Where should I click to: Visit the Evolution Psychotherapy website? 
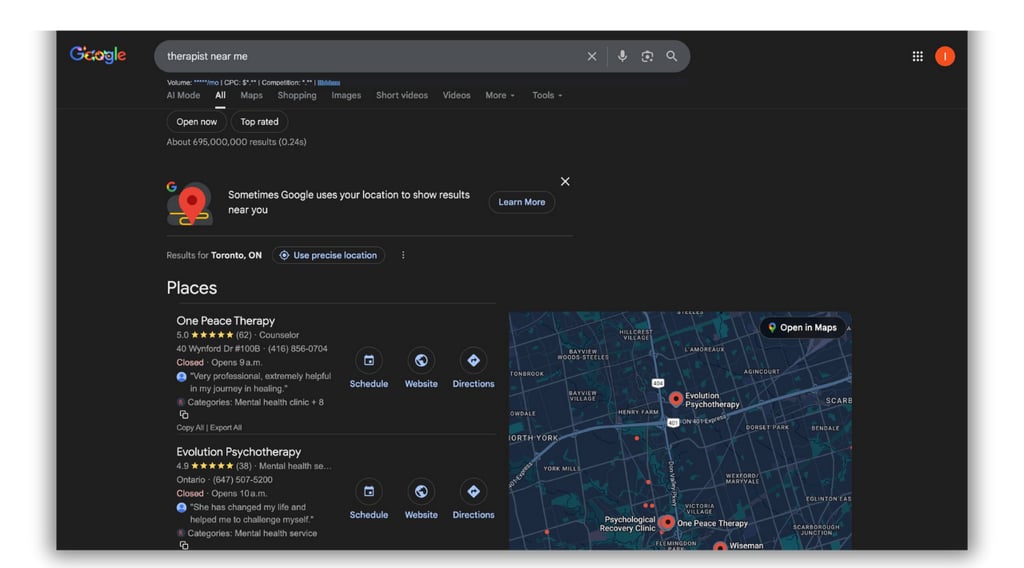[x=421, y=500]
